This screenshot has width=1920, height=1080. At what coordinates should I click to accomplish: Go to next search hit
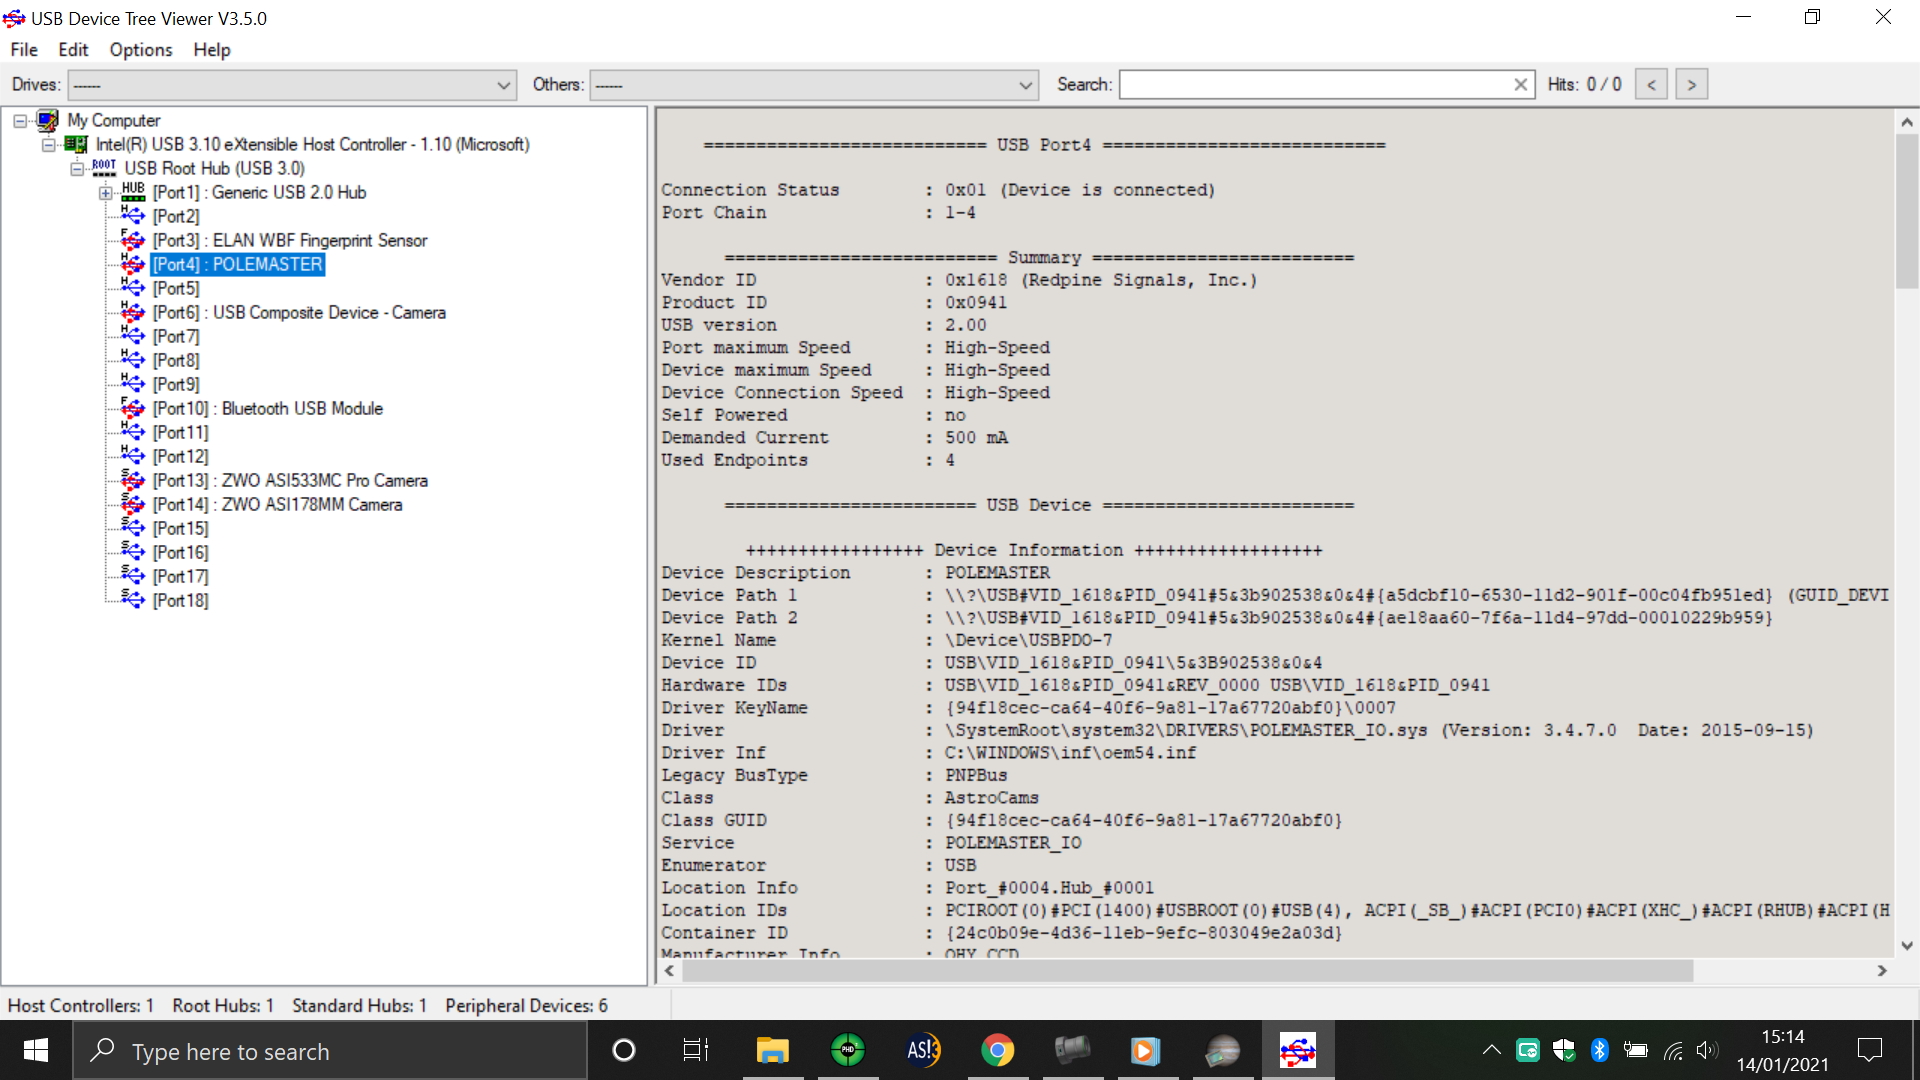1692,85
